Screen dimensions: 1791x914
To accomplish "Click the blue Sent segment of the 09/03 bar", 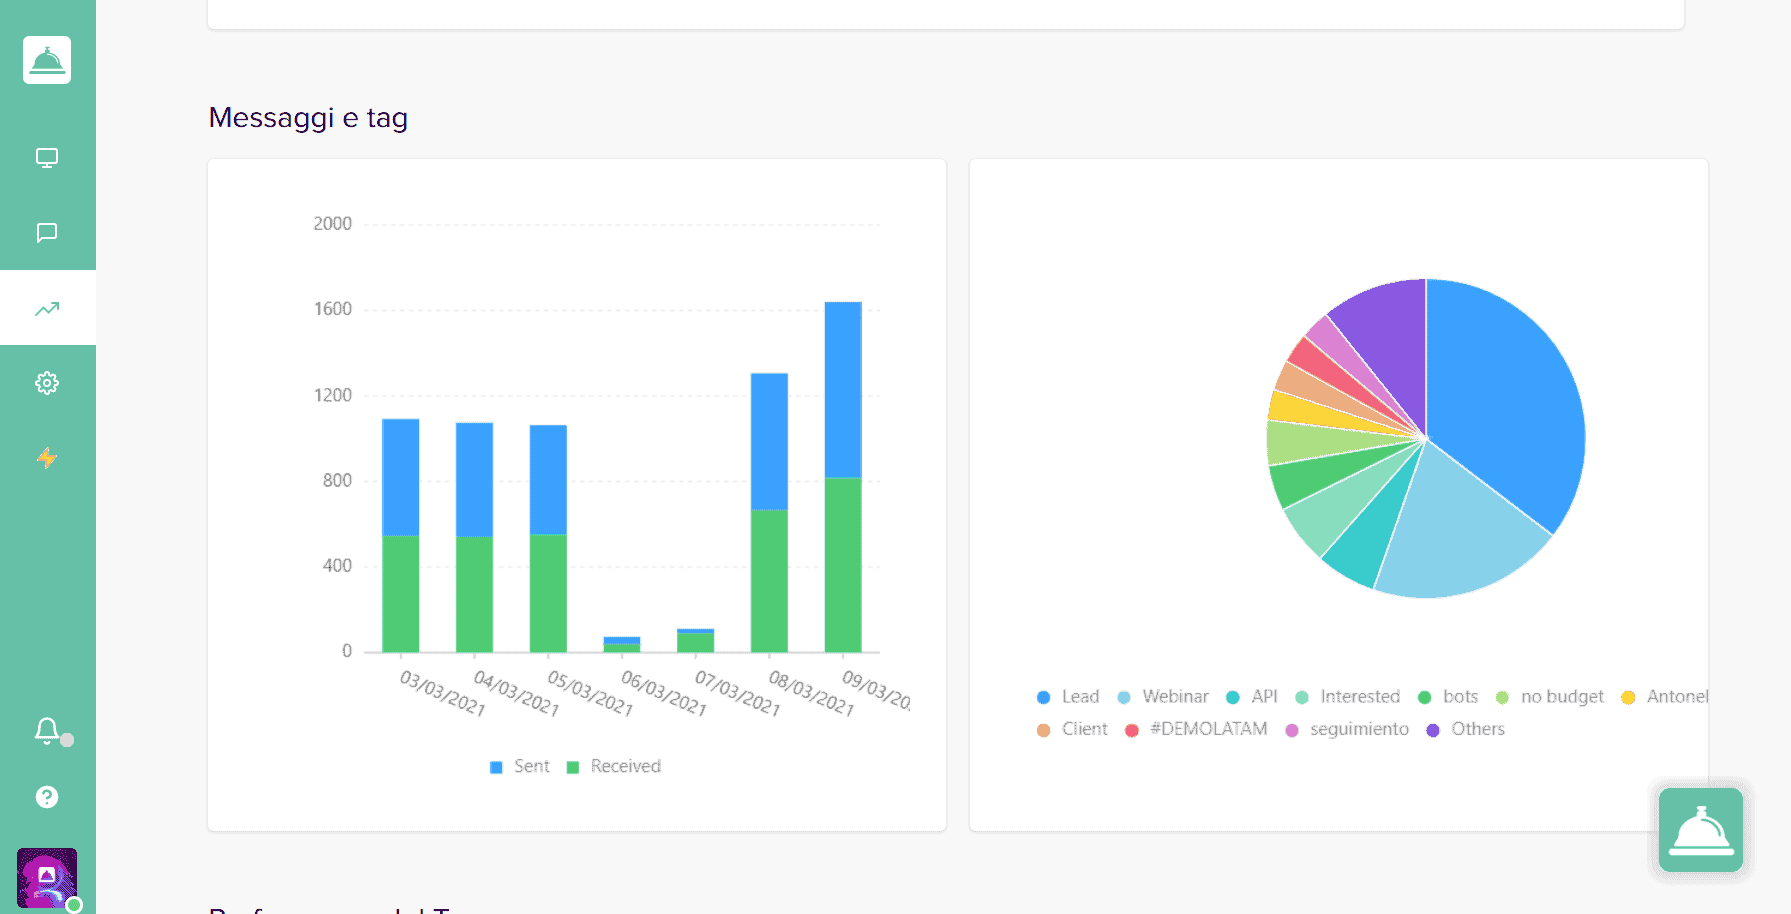I will 843,390.
